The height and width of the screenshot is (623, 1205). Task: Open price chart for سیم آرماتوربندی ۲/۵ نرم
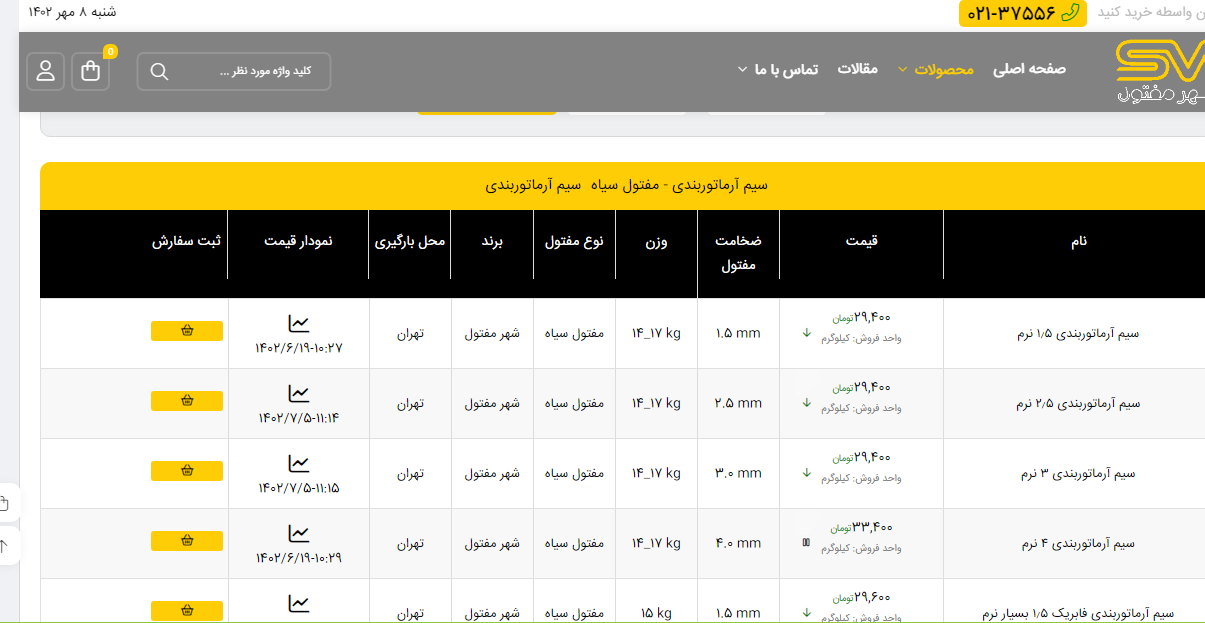click(299, 394)
